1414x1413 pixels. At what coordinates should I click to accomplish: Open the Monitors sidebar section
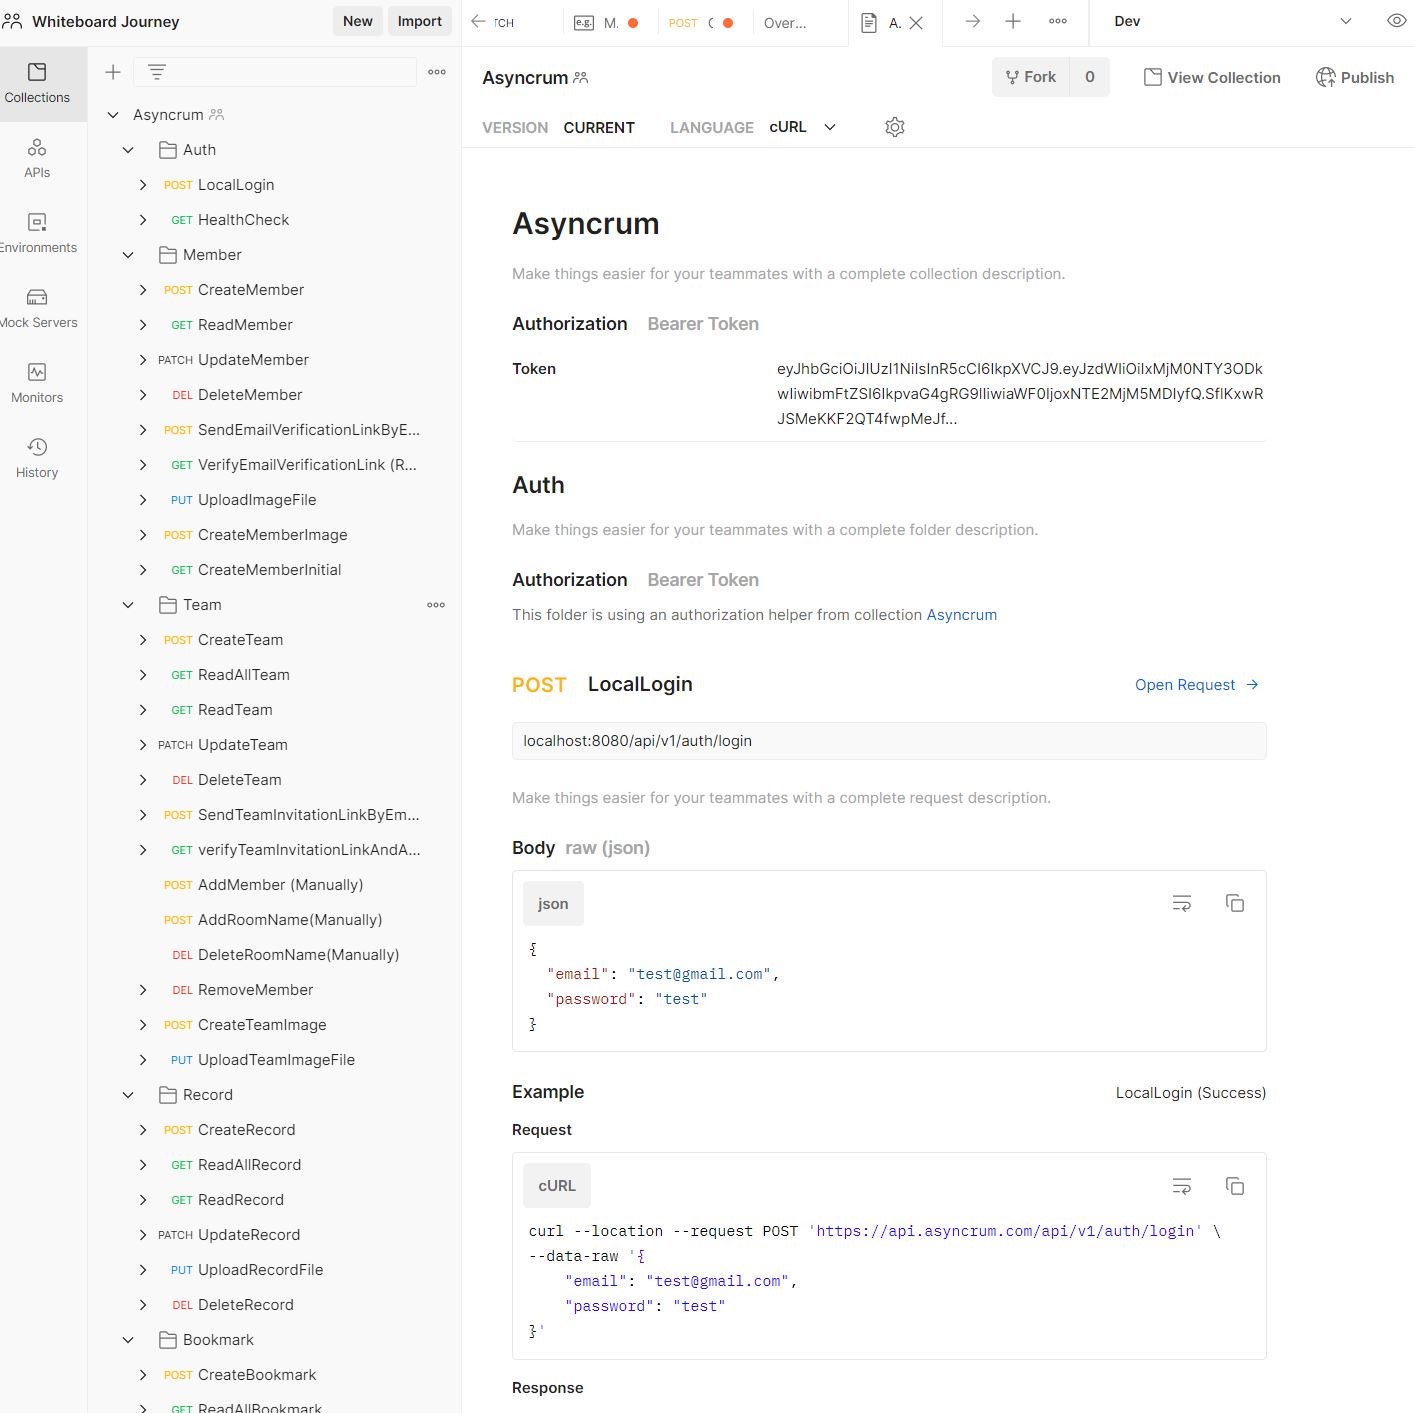[37, 384]
